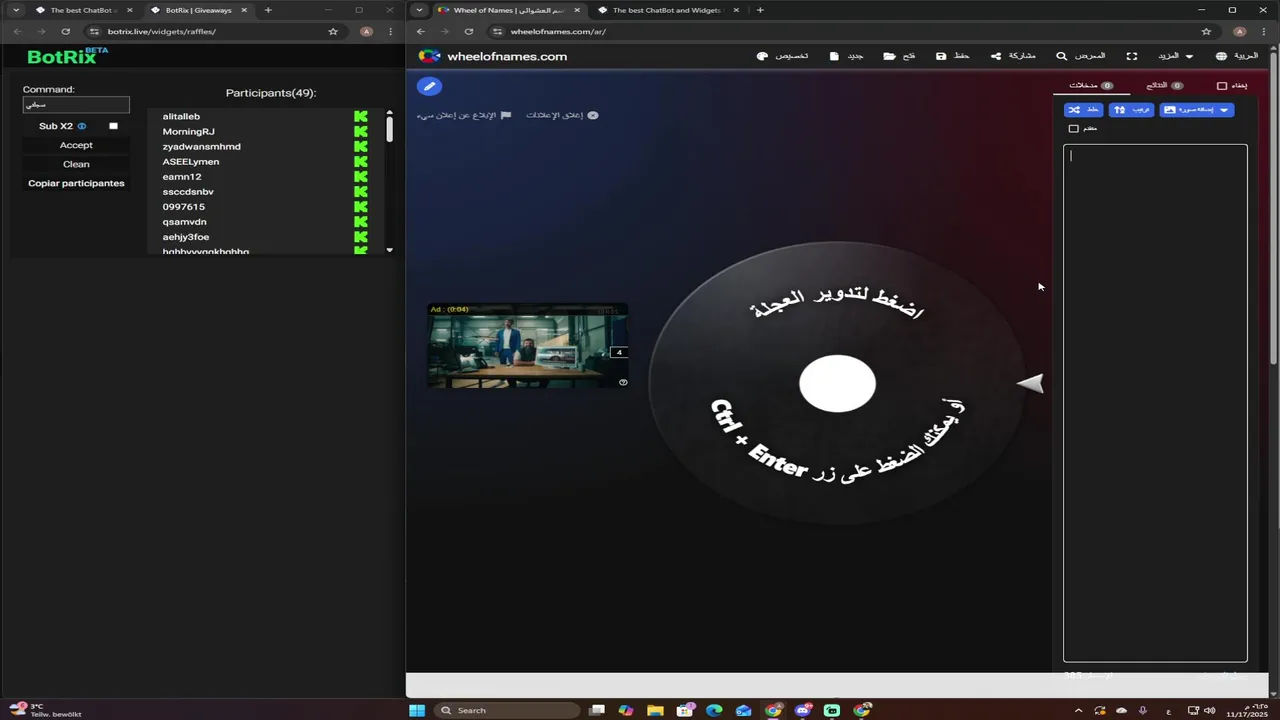Click the Kick icon next to ssccdsnbv
The image size is (1280, 720).
tap(361, 191)
